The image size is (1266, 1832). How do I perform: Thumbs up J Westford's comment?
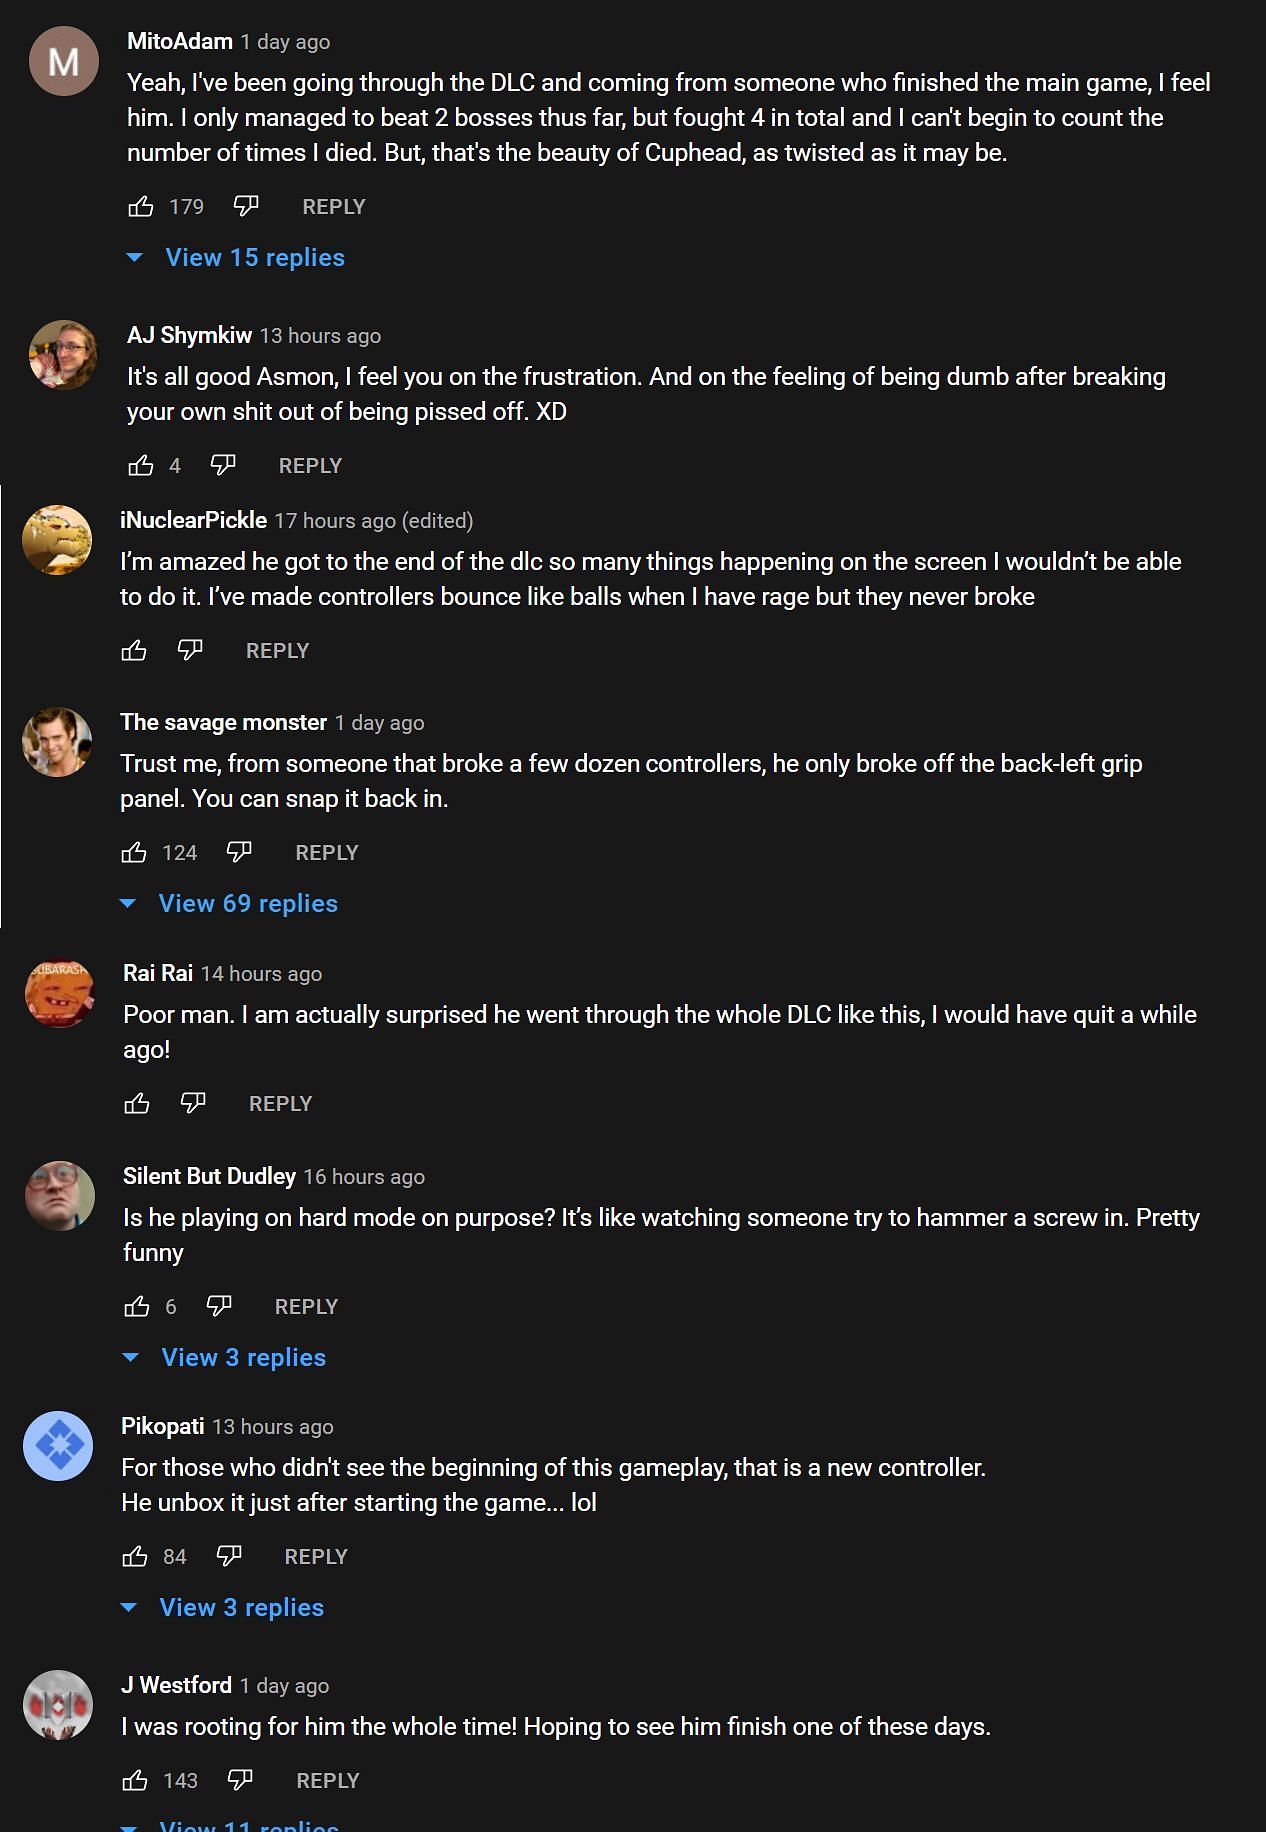click(135, 1781)
